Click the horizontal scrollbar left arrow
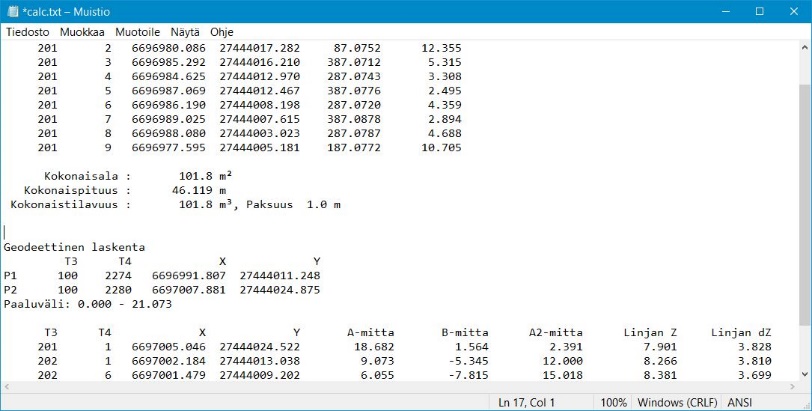This screenshot has height=411, width=812. point(8,386)
